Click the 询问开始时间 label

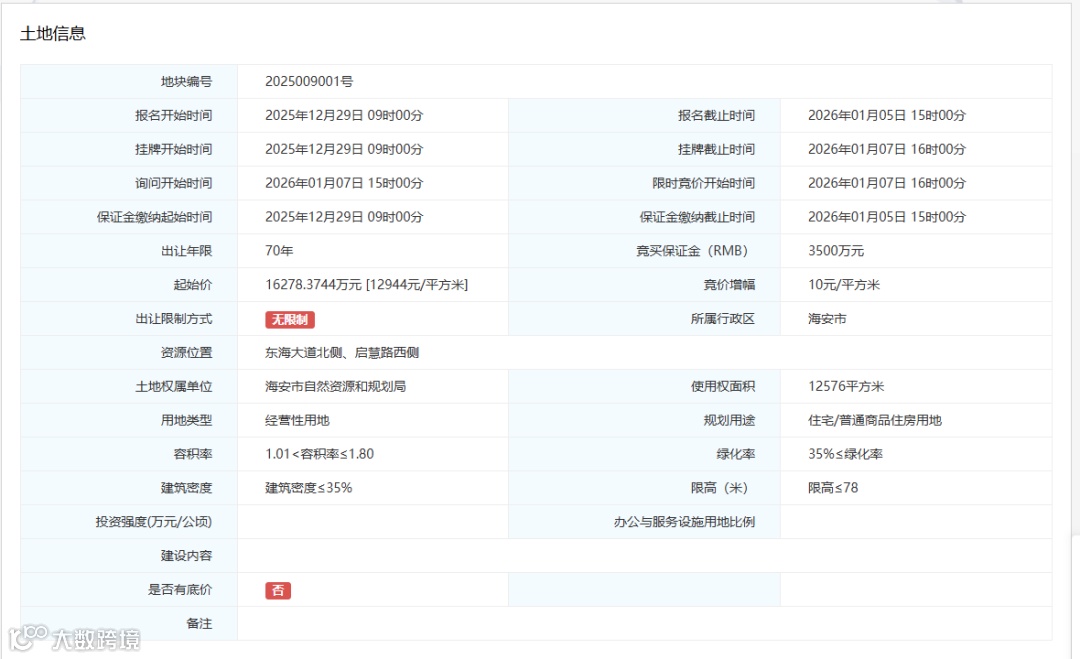tap(174, 182)
